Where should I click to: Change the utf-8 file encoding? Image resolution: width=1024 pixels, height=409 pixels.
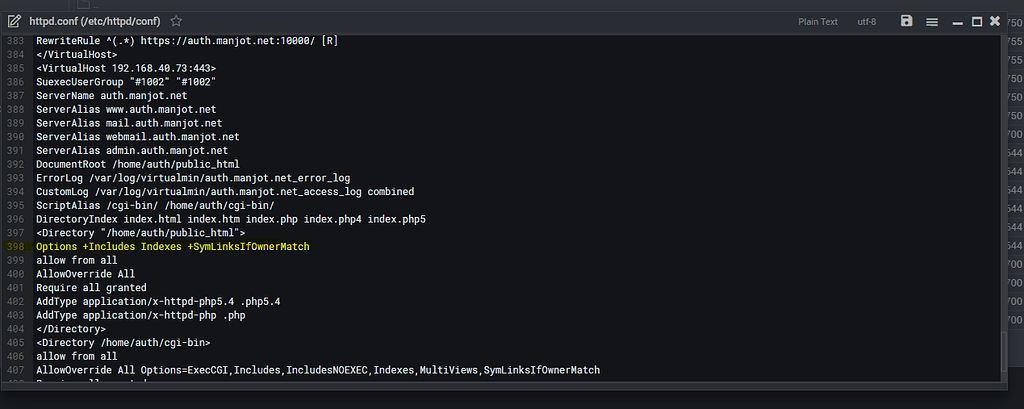pos(867,22)
